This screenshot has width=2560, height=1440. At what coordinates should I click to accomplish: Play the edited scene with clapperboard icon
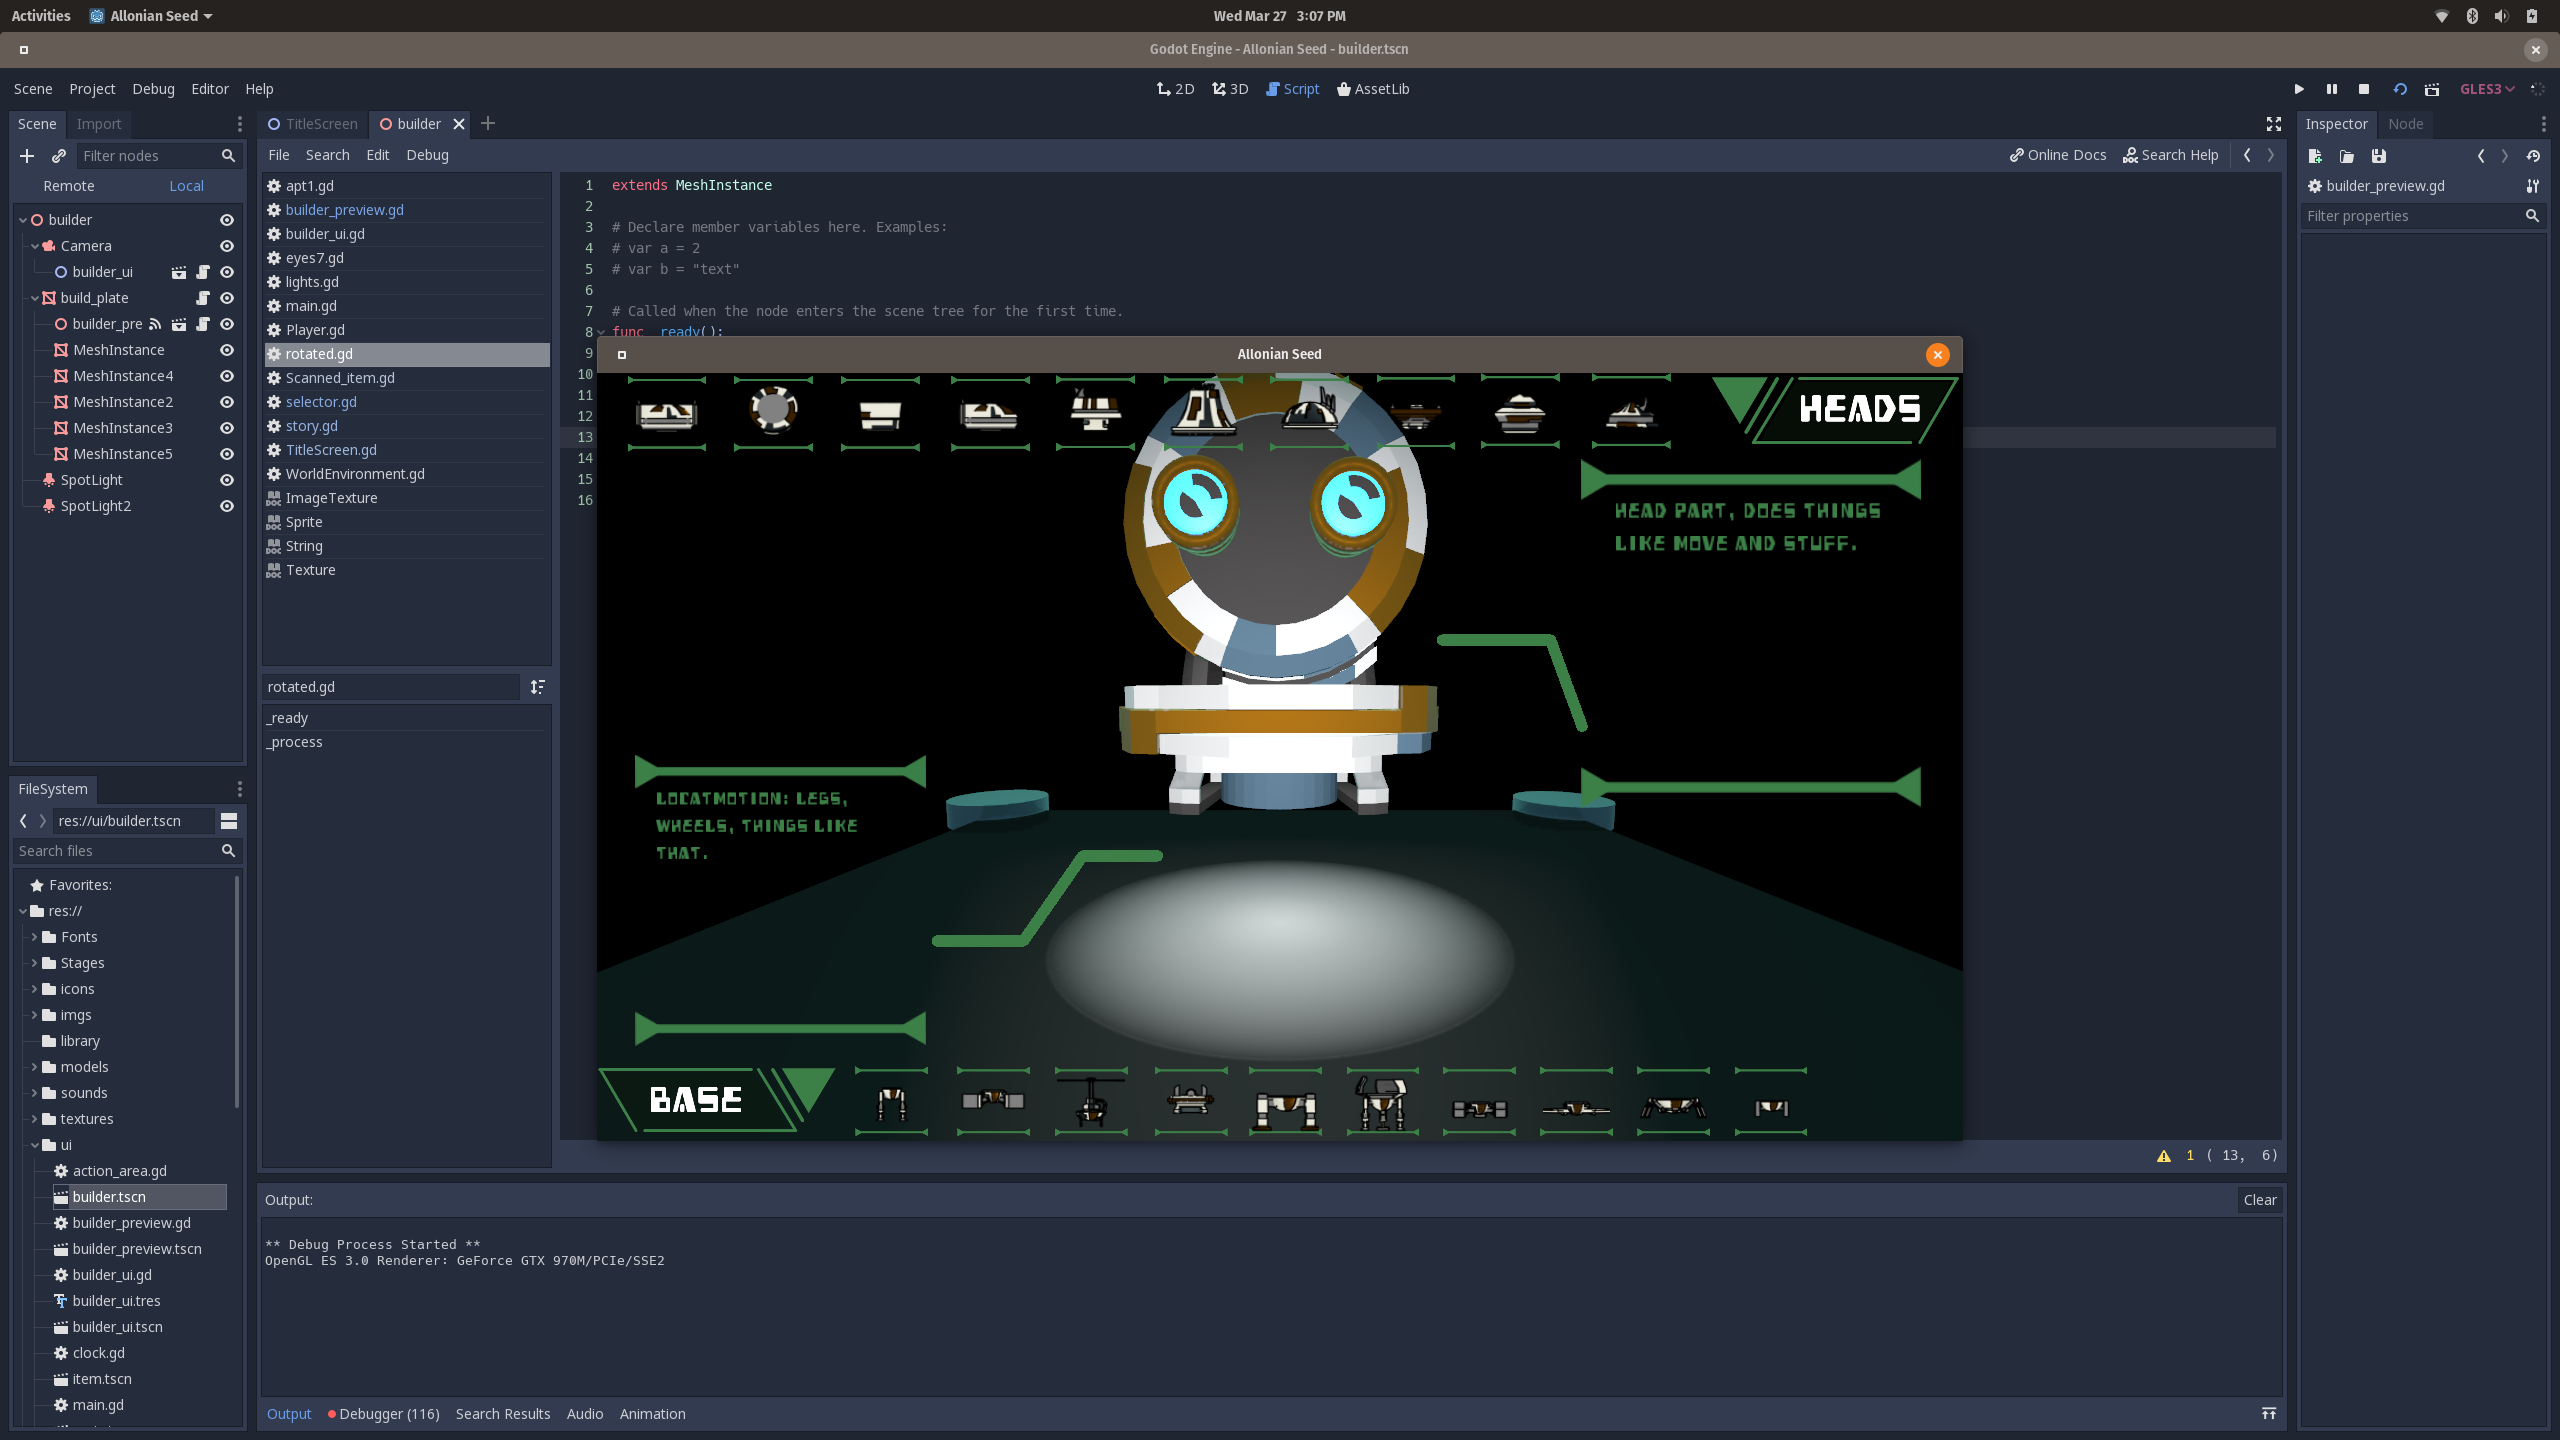(2432, 89)
